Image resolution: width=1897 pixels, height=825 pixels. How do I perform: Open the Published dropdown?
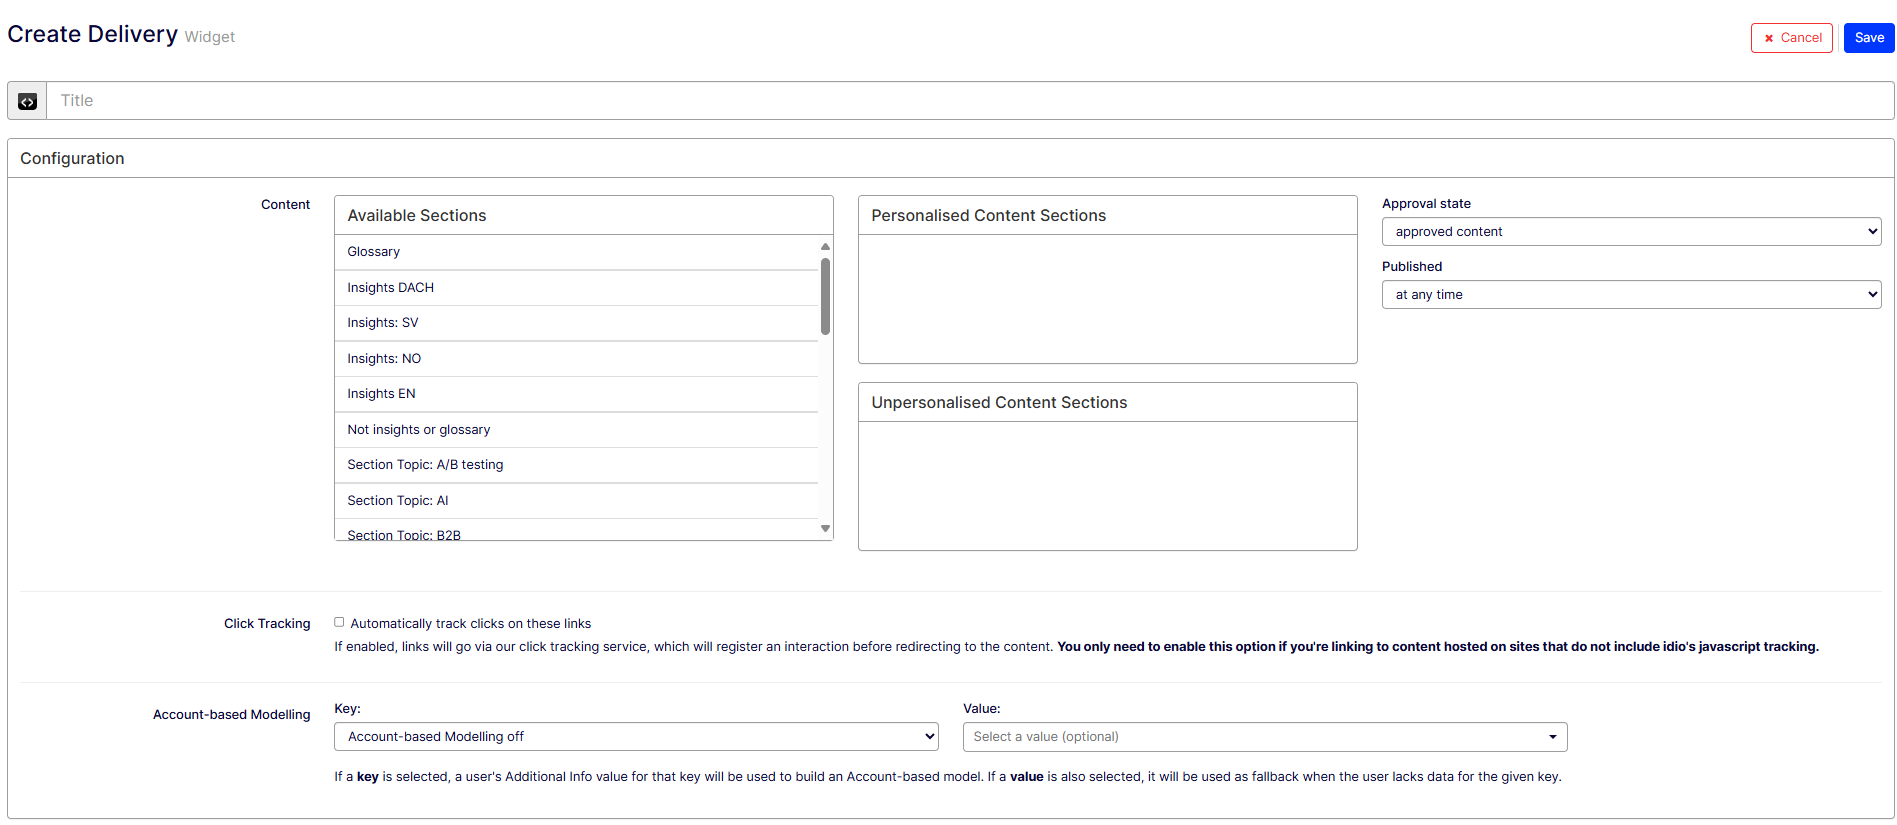tap(1631, 295)
